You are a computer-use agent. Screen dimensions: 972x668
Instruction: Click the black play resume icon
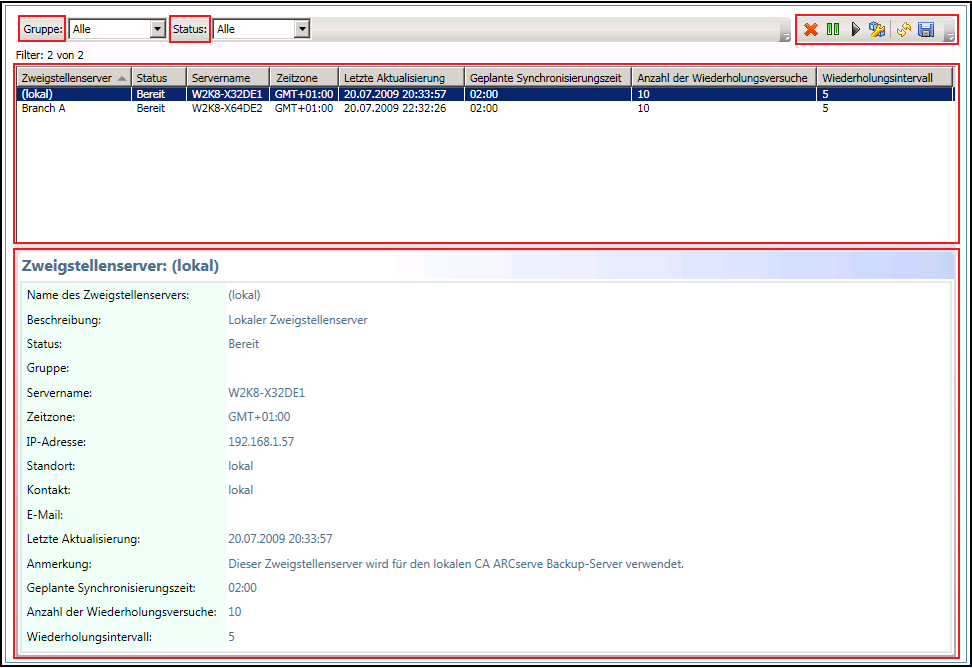(x=855, y=29)
